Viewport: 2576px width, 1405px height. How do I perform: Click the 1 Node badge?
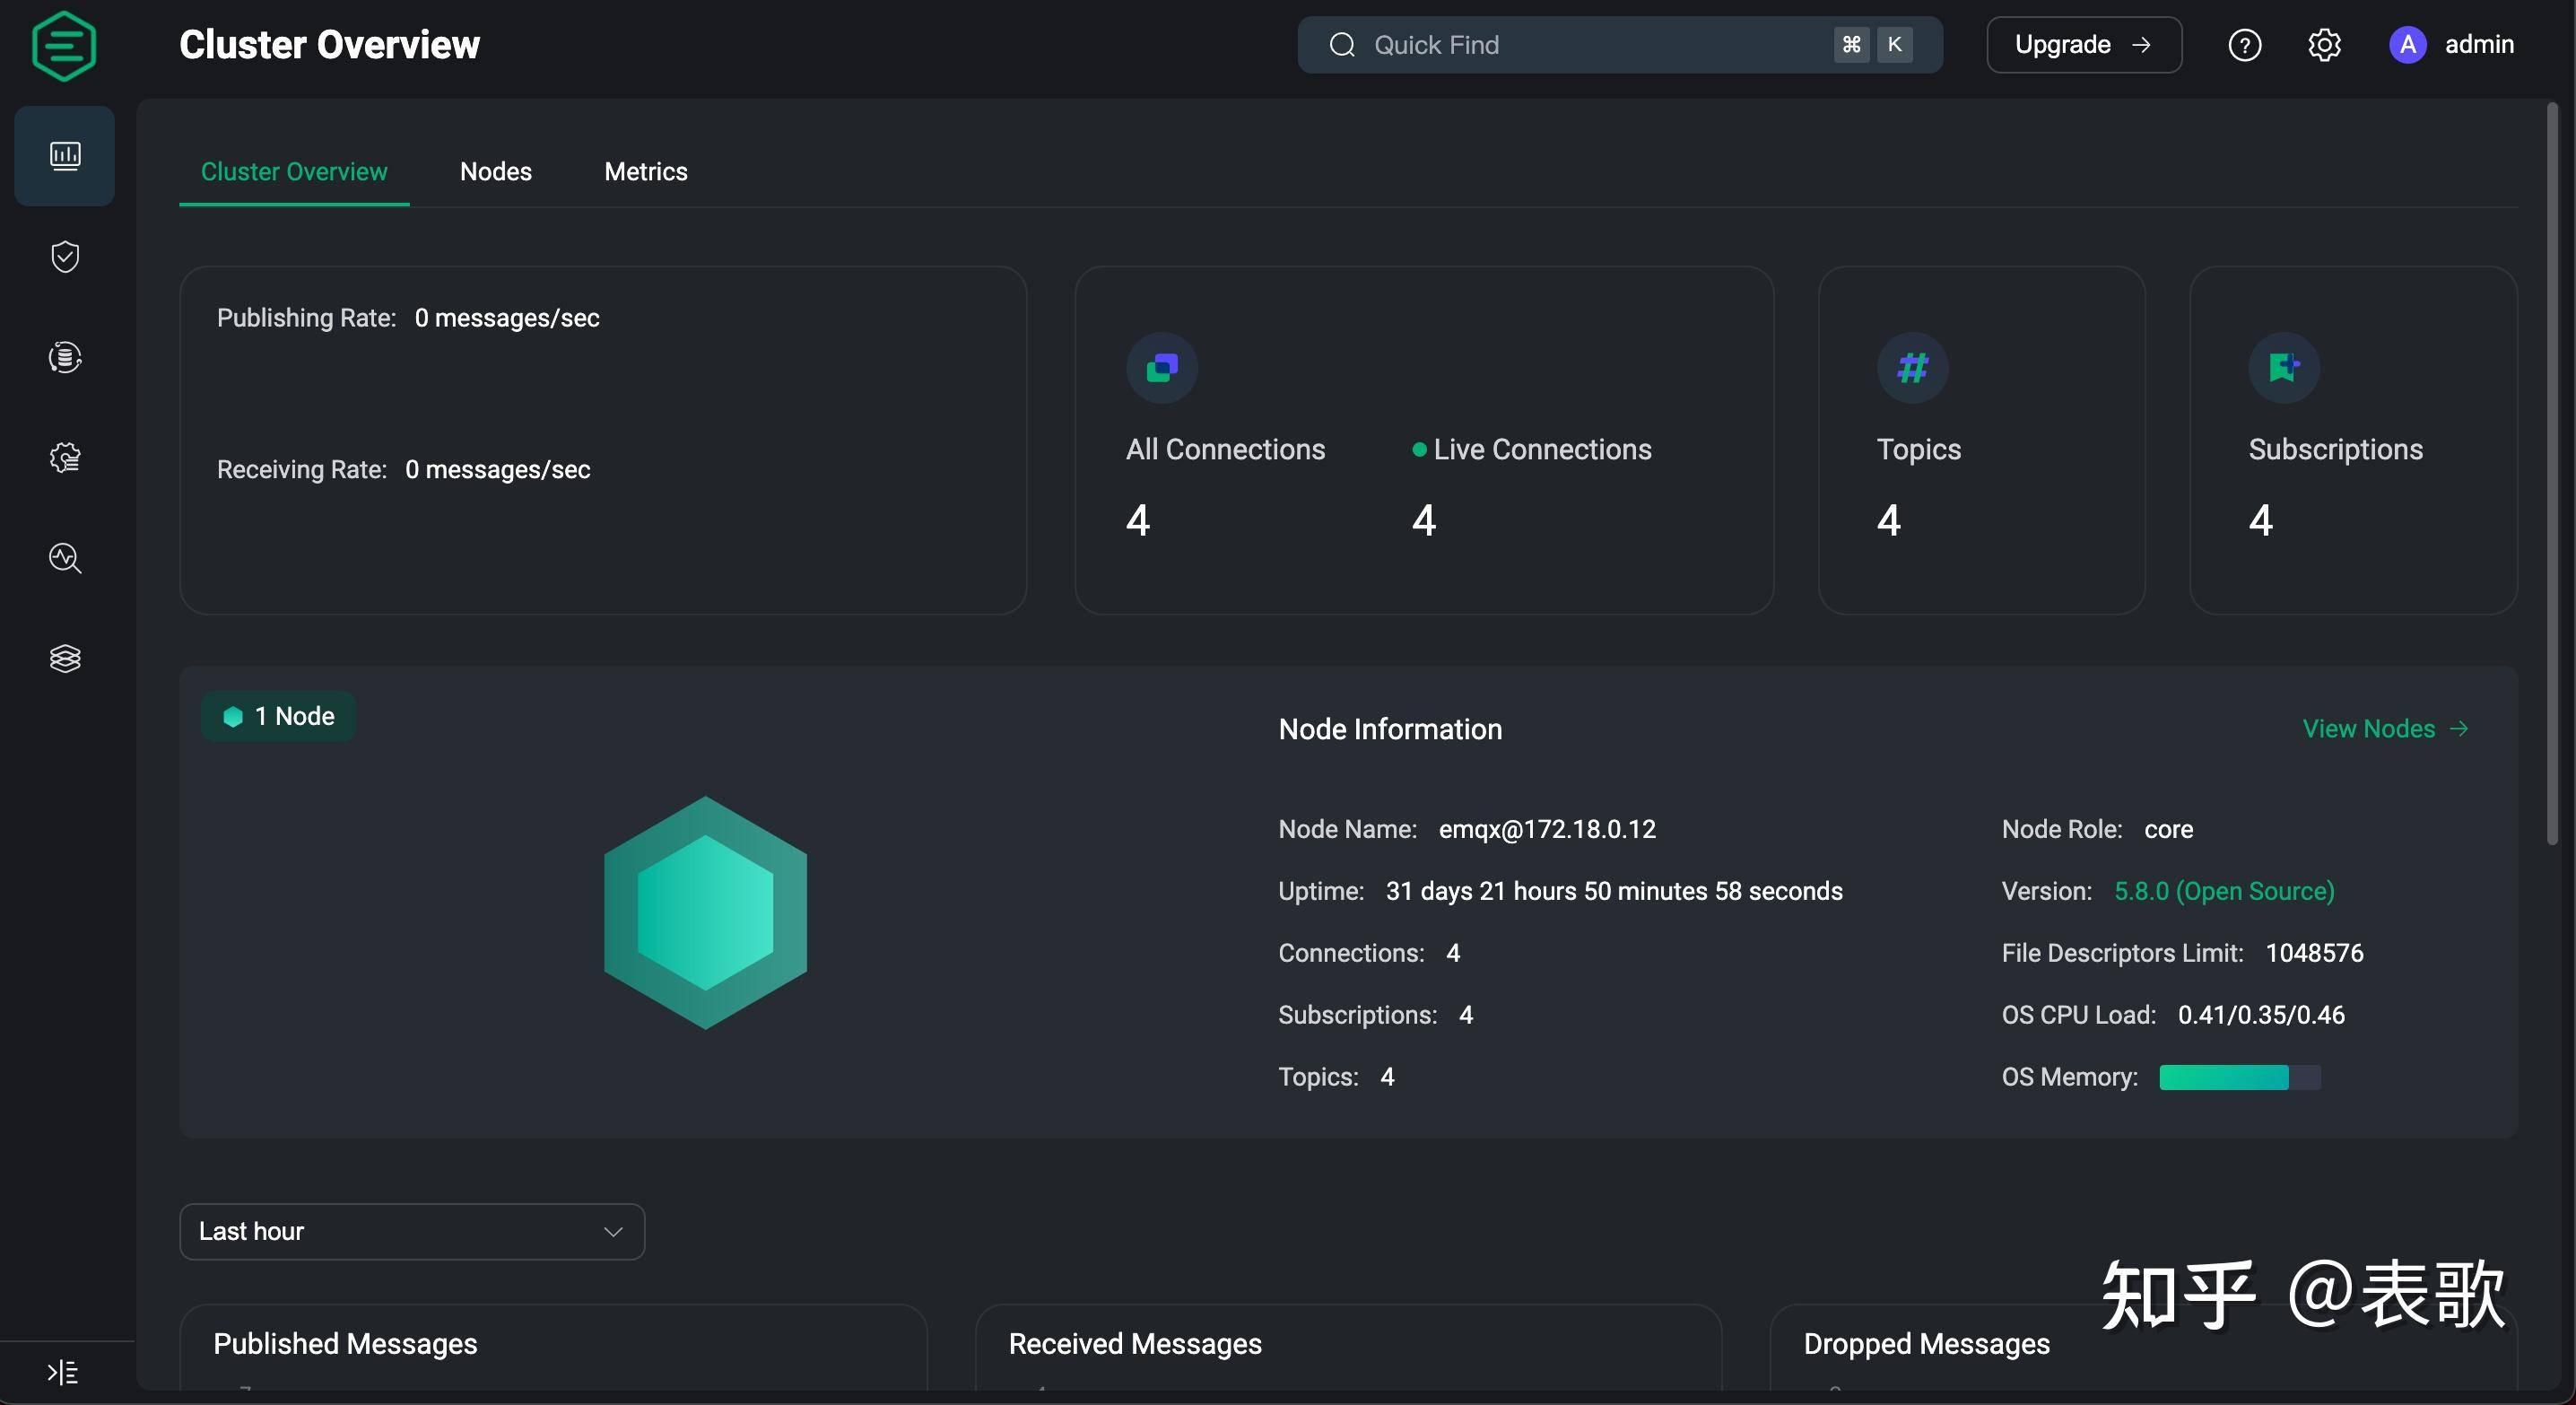pos(278,716)
